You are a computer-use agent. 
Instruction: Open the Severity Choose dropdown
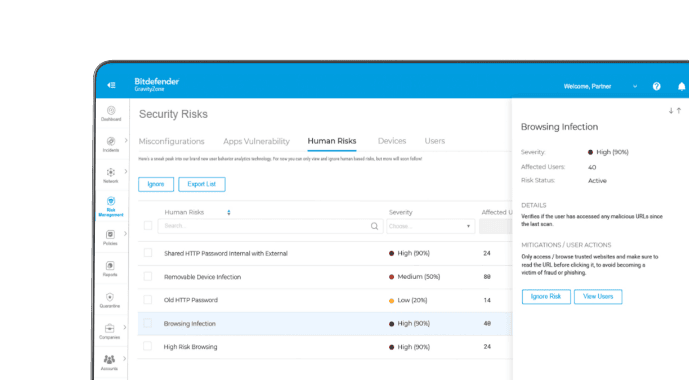pos(430,226)
